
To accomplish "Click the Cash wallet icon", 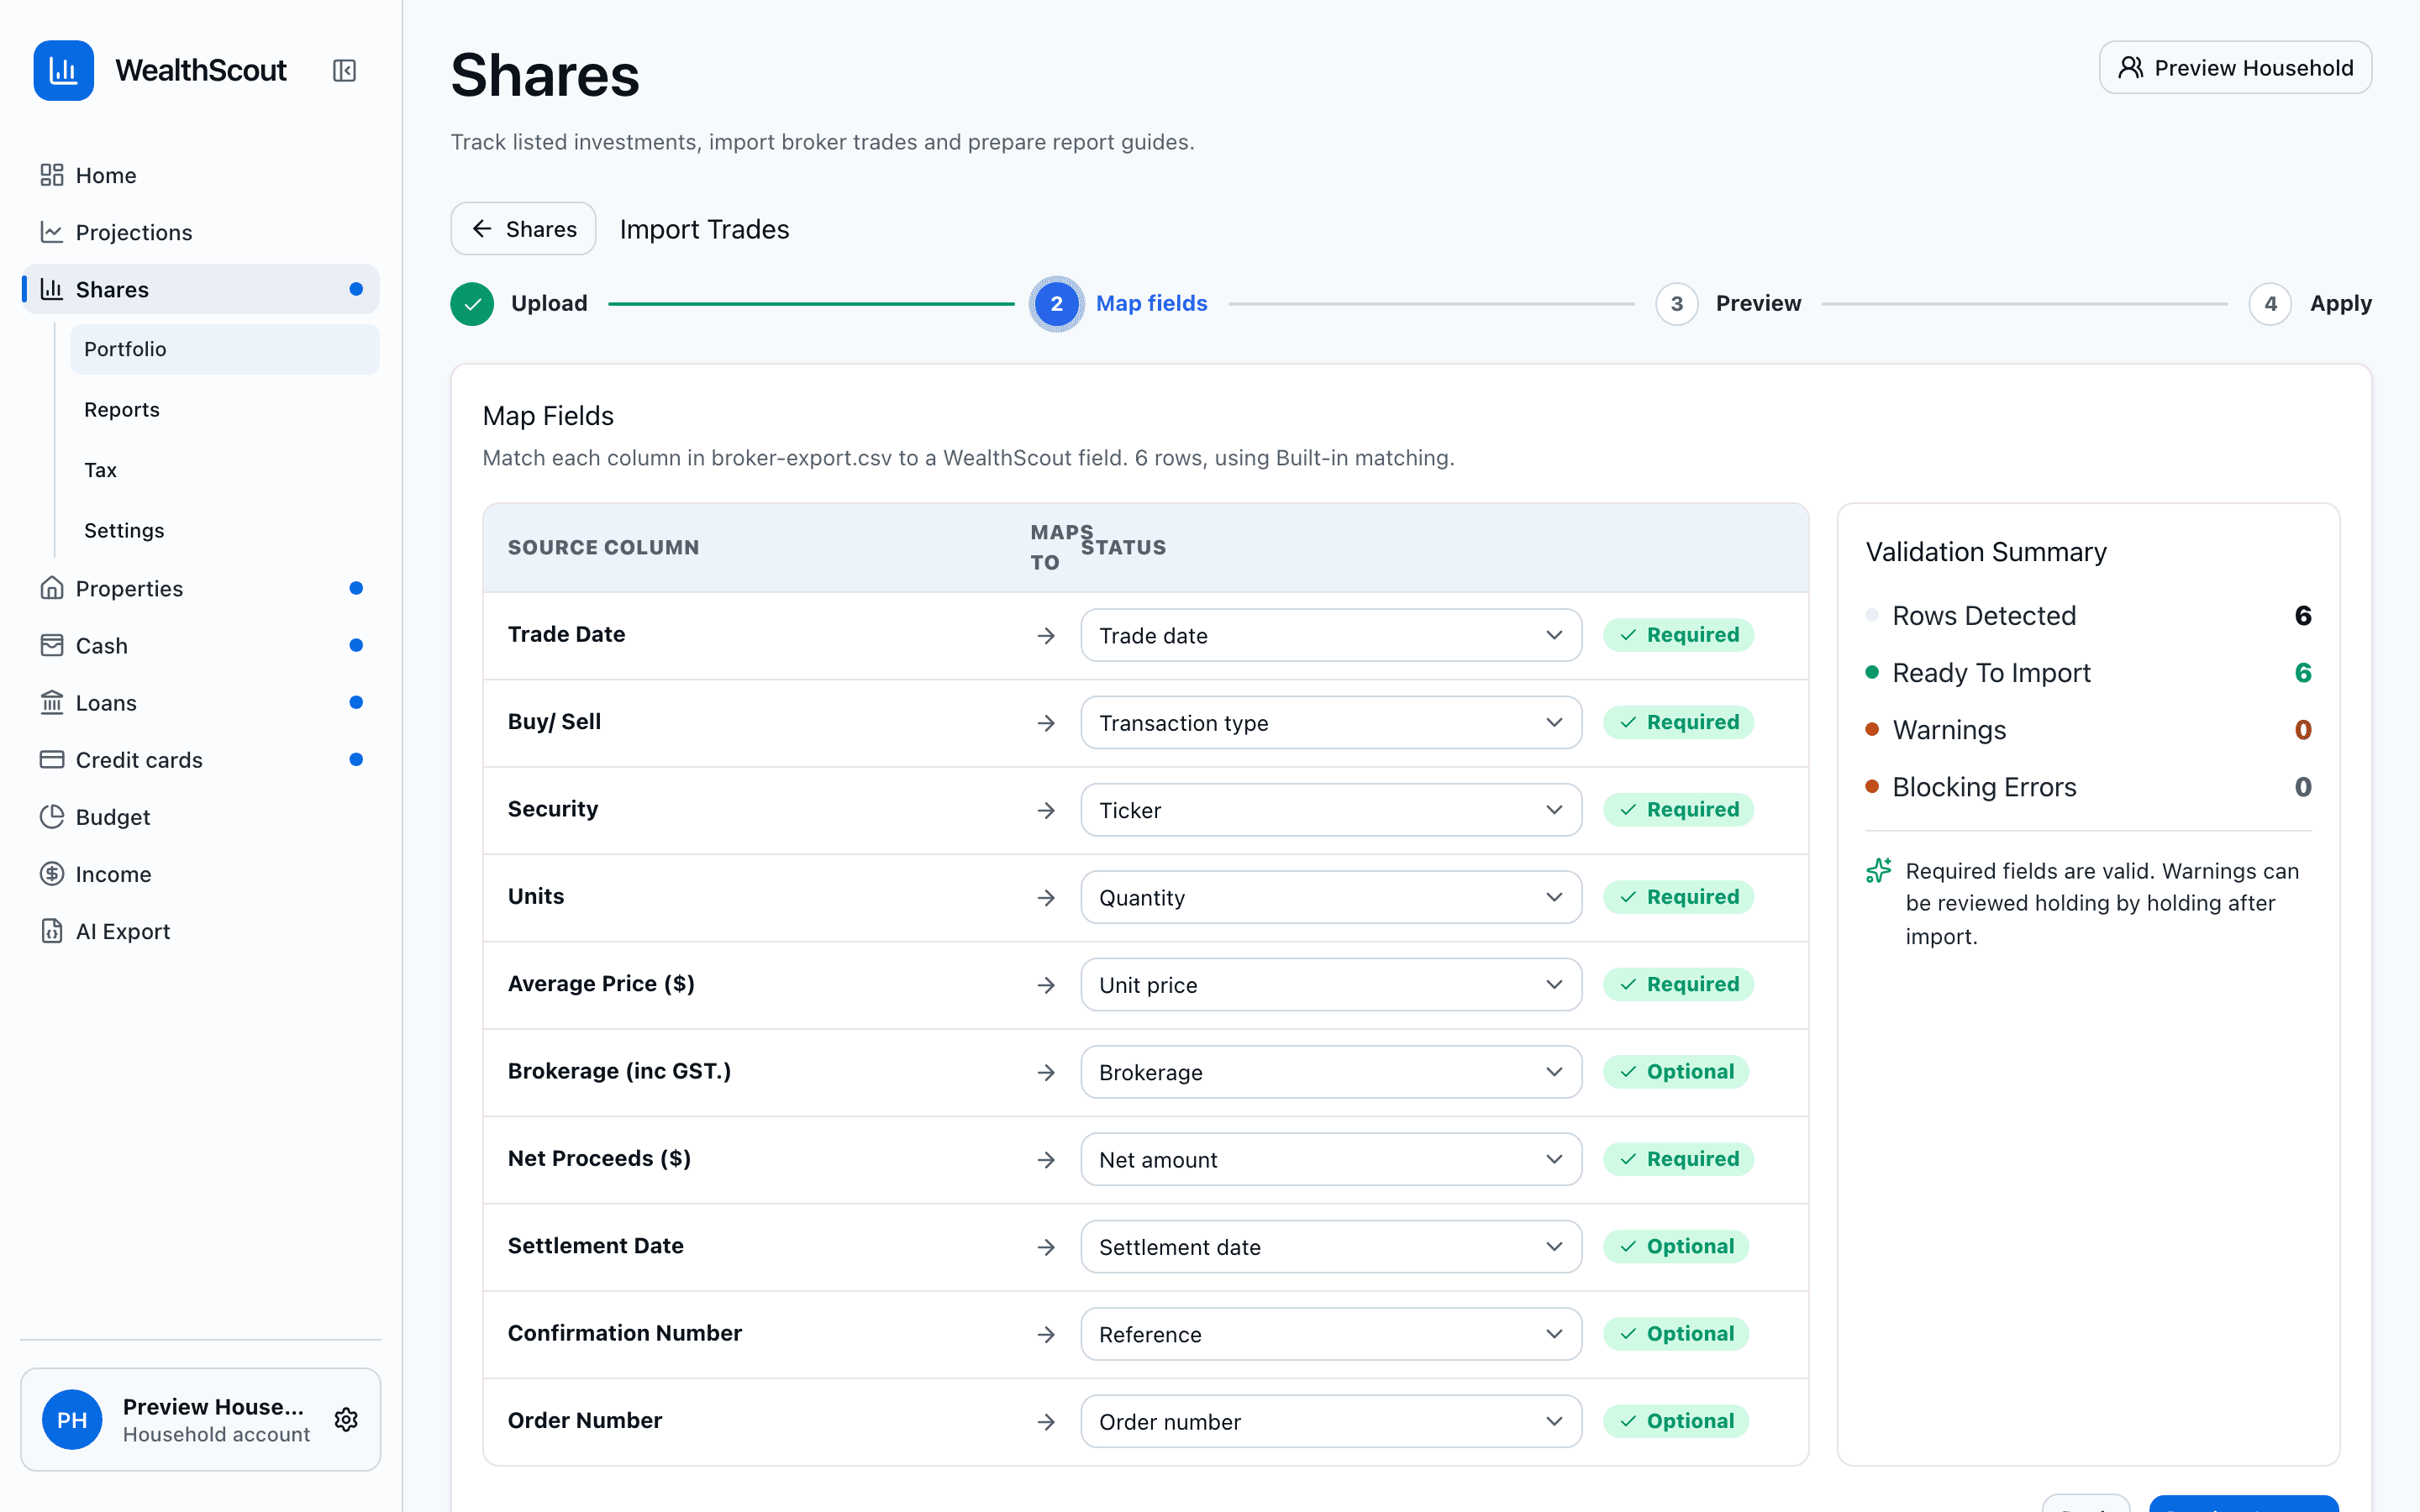I will (x=52, y=645).
